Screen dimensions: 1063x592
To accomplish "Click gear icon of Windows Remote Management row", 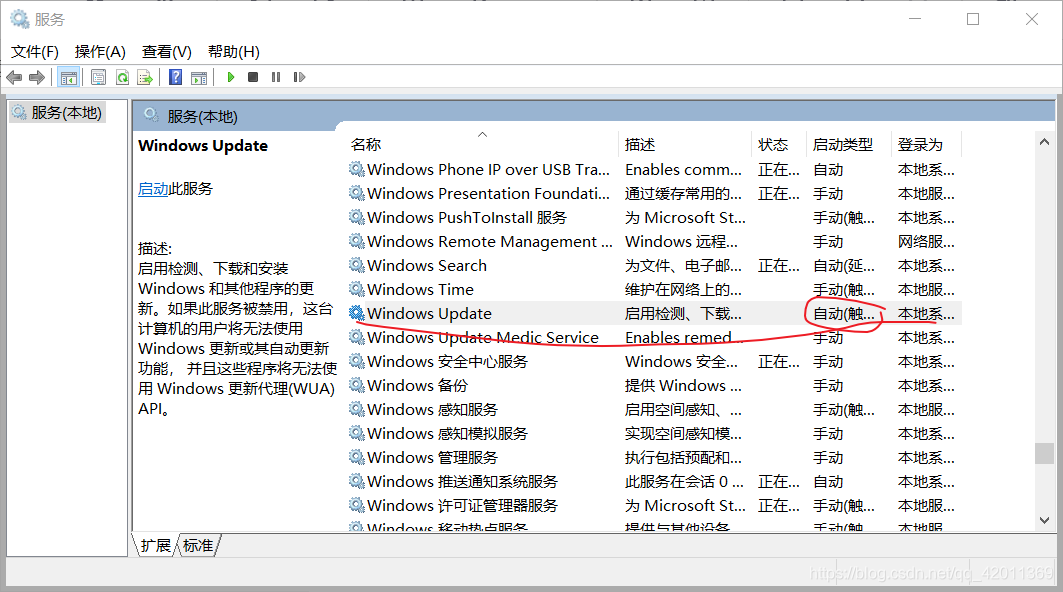I will pyautogui.click(x=357, y=241).
